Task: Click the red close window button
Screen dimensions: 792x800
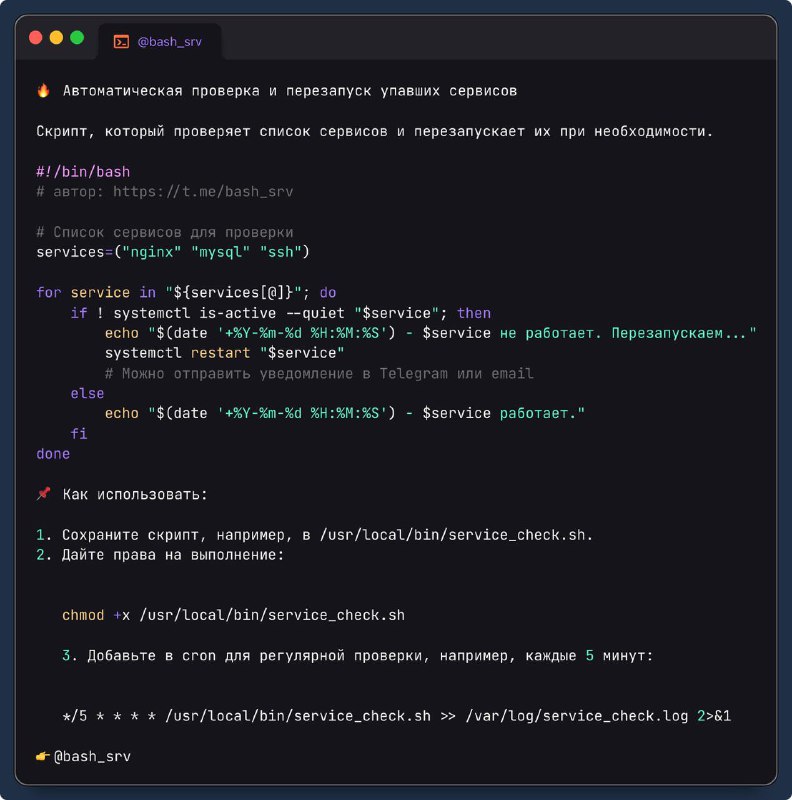Action: pos(36,38)
